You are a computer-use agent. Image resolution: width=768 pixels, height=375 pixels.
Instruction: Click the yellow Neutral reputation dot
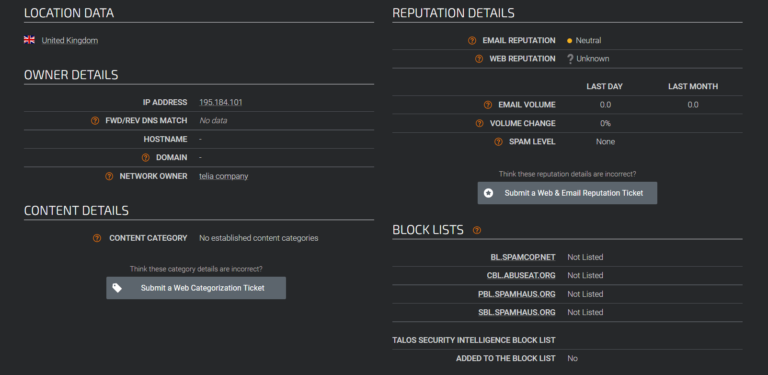coord(570,41)
